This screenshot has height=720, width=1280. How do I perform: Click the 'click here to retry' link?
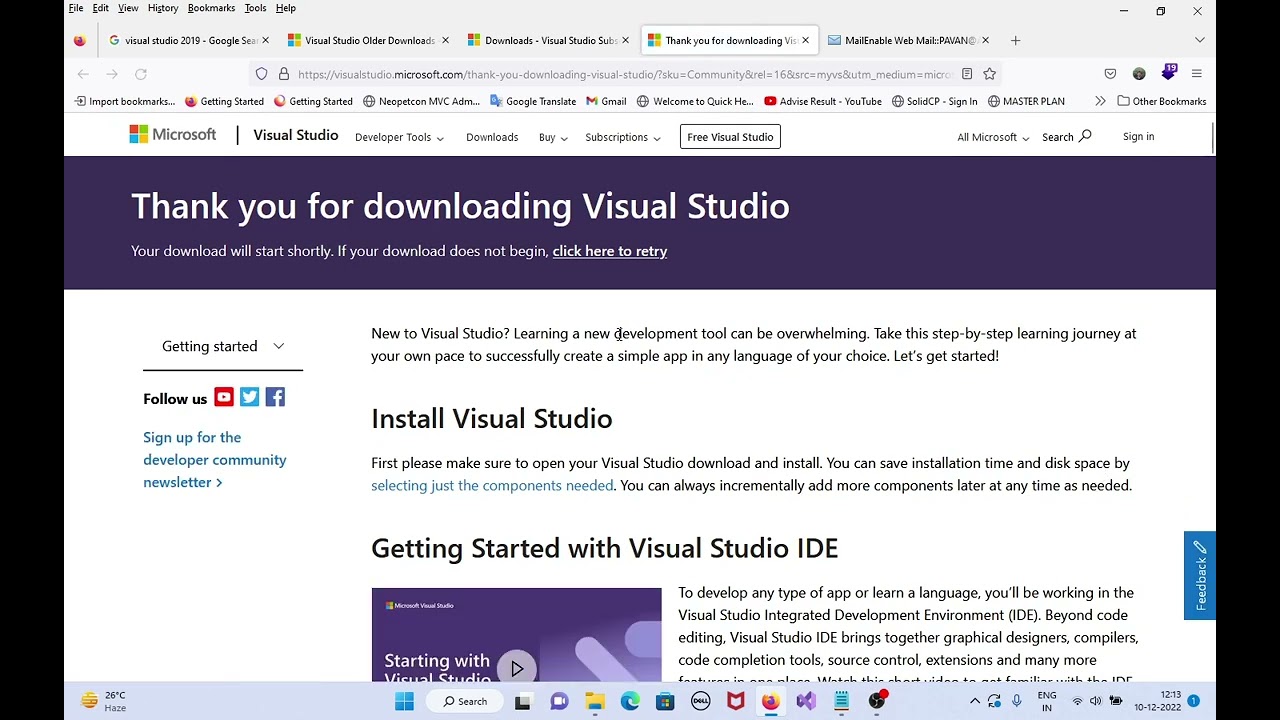click(610, 251)
